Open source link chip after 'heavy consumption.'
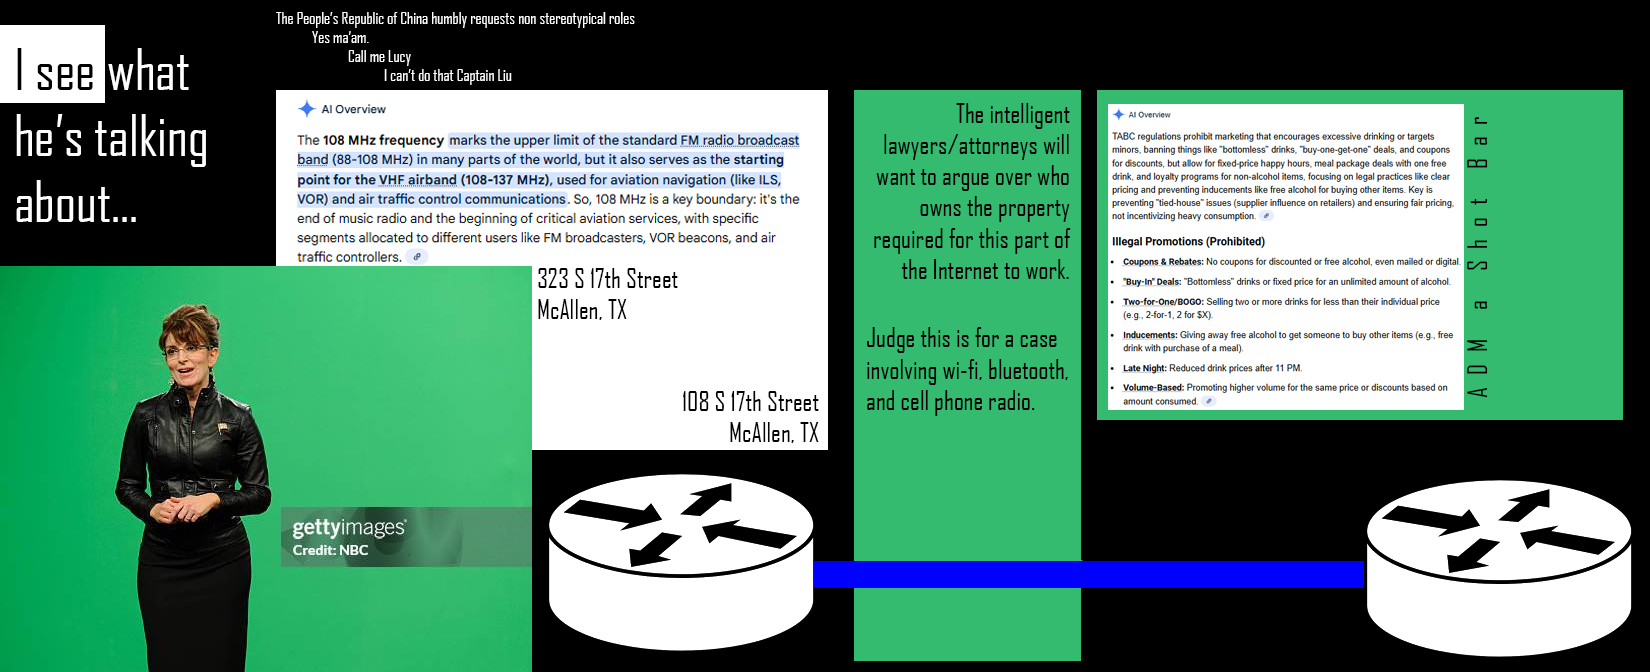Image resolution: width=1650 pixels, height=672 pixels. point(1266,216)
